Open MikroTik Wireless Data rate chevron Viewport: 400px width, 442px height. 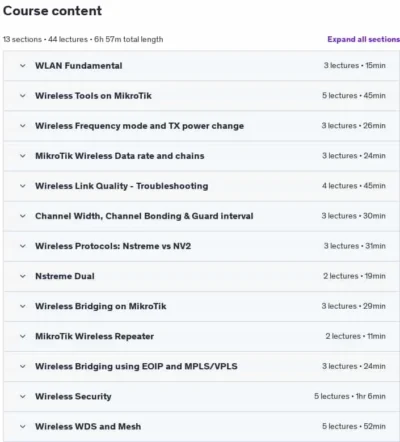tap(23, 156)
